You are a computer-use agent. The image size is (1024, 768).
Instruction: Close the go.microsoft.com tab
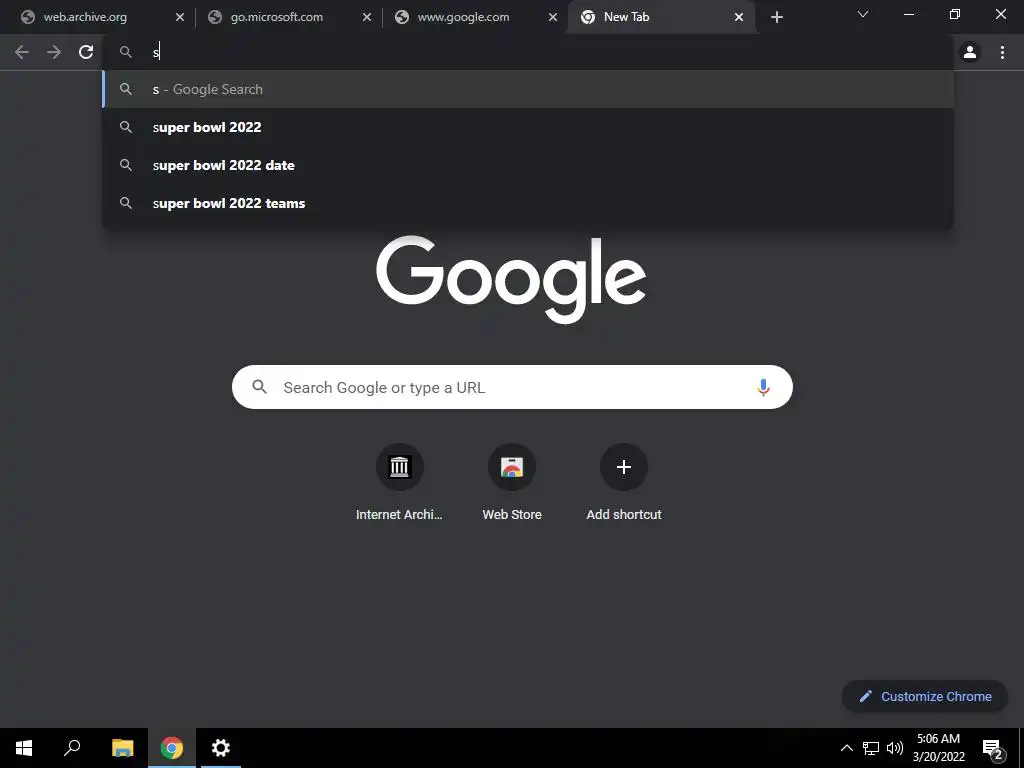coord(366,18)
